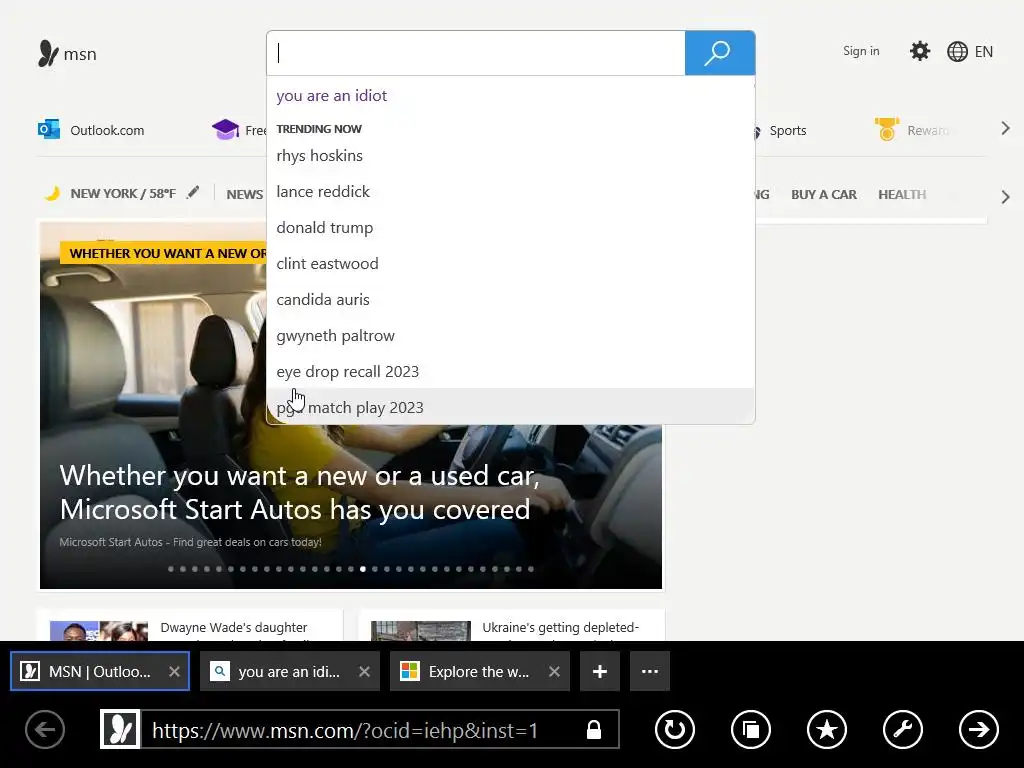Go back with the browser back arrow
Screen dimensions: 1024x768
(45, 729)
